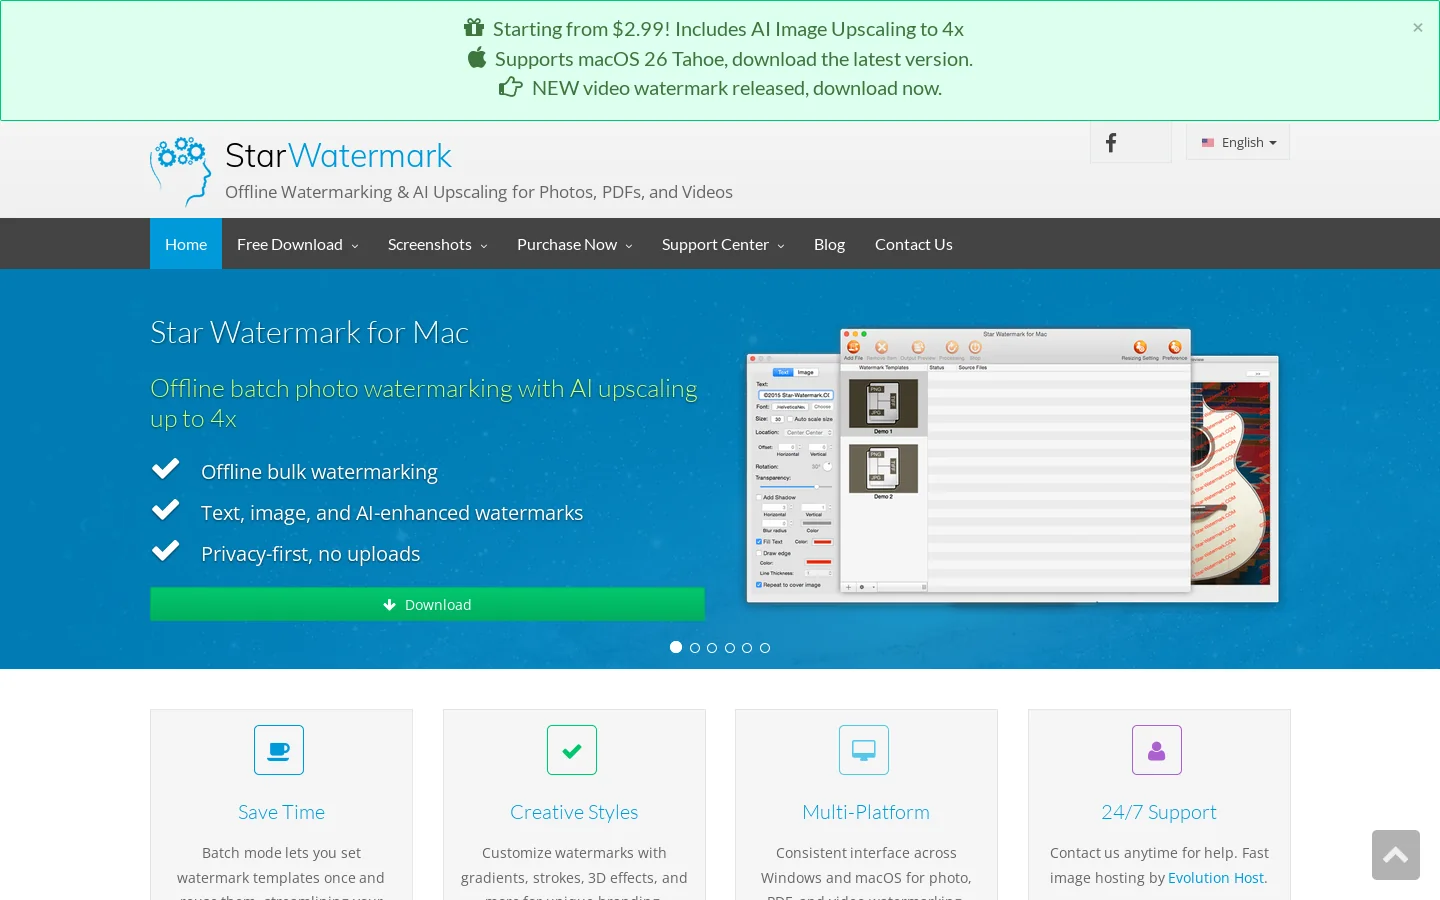Click the gift icon in banner
The height and width of the screenshot is (900, 1440).
point(474,28)
